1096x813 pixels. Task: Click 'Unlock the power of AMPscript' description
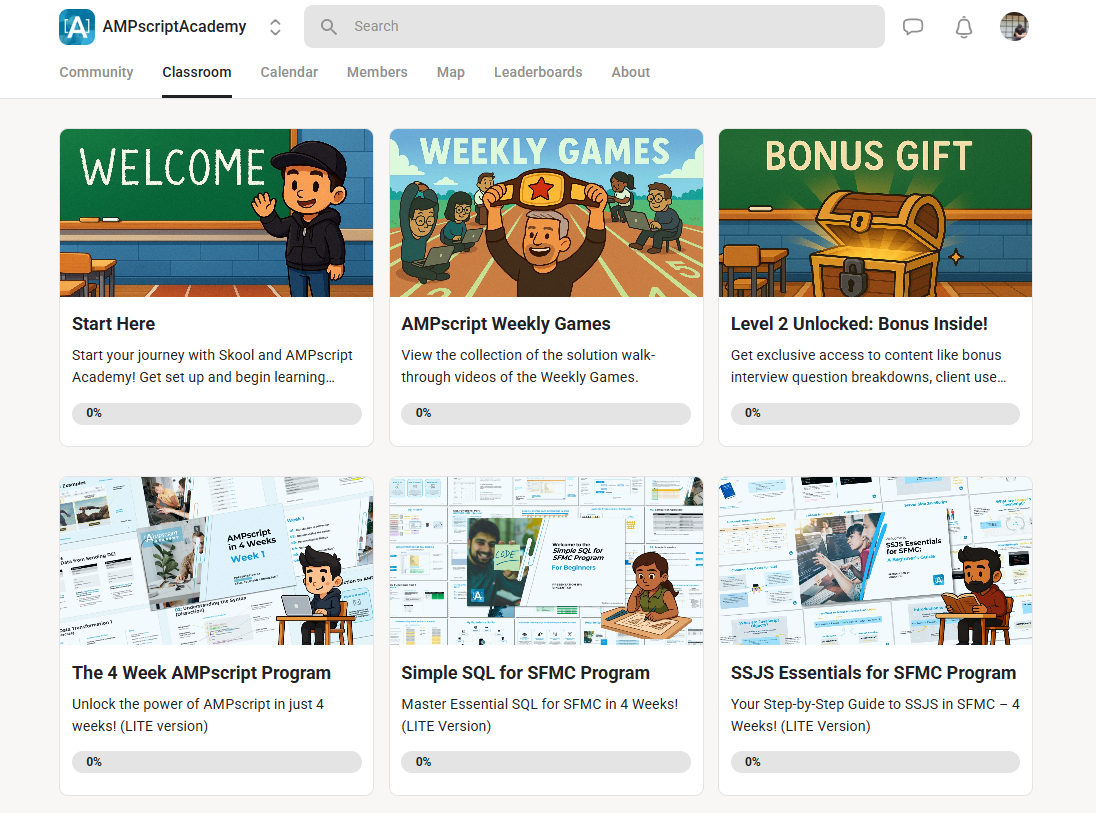tap(198, 714)
